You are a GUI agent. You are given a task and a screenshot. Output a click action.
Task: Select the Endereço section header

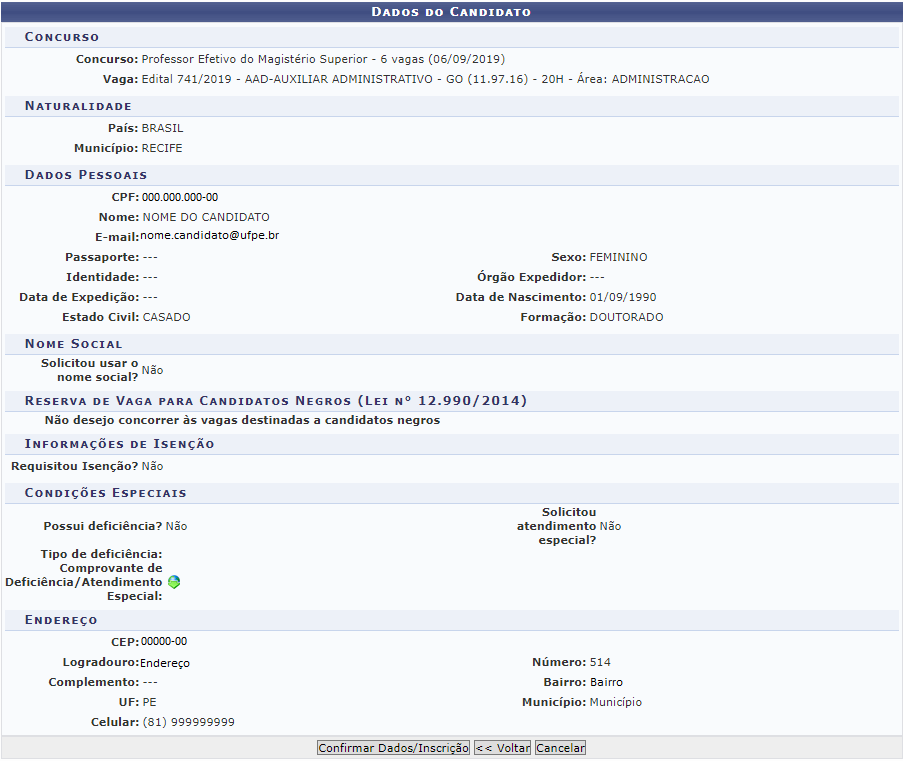pos(61,621)
